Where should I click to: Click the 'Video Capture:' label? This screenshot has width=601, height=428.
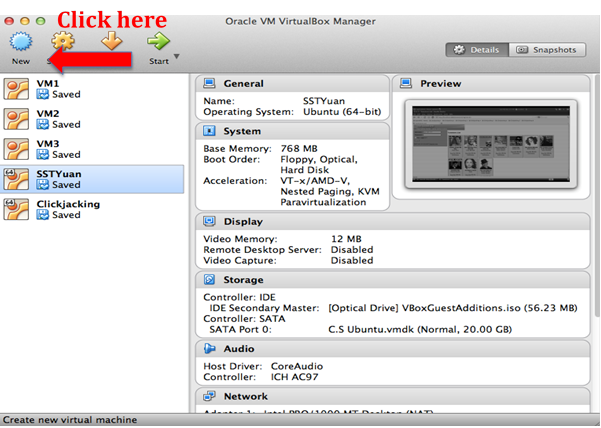240,260
